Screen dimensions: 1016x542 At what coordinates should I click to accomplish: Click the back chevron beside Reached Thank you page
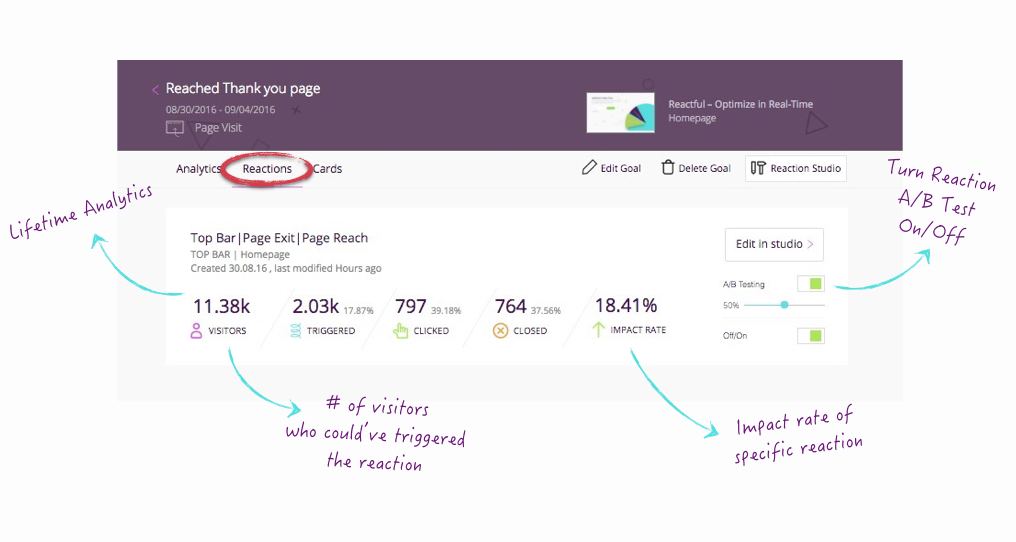pos(155,90)
